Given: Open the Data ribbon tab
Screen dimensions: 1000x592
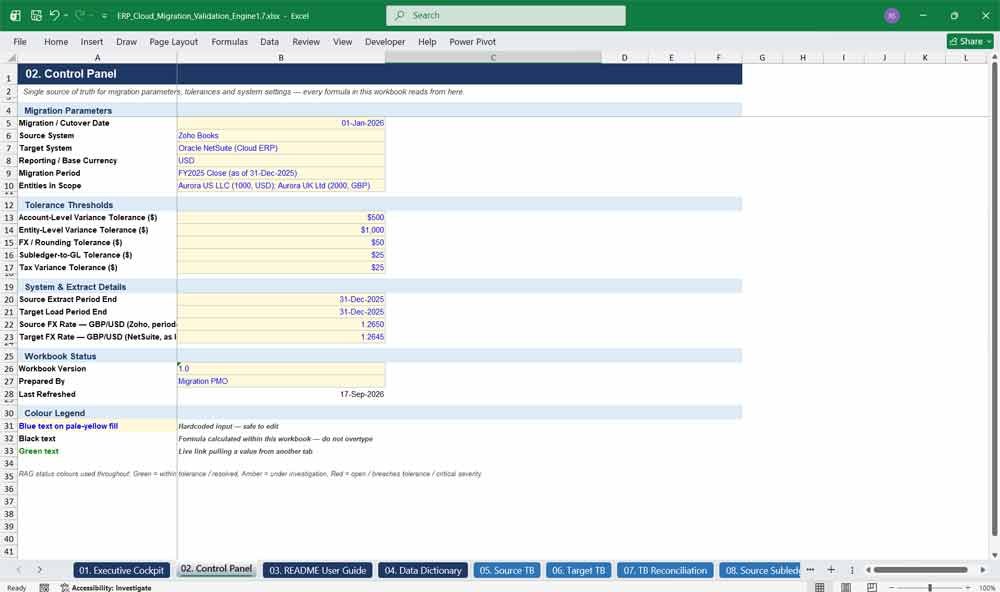Looking at the screenshot, I should (x=269, y=41).
